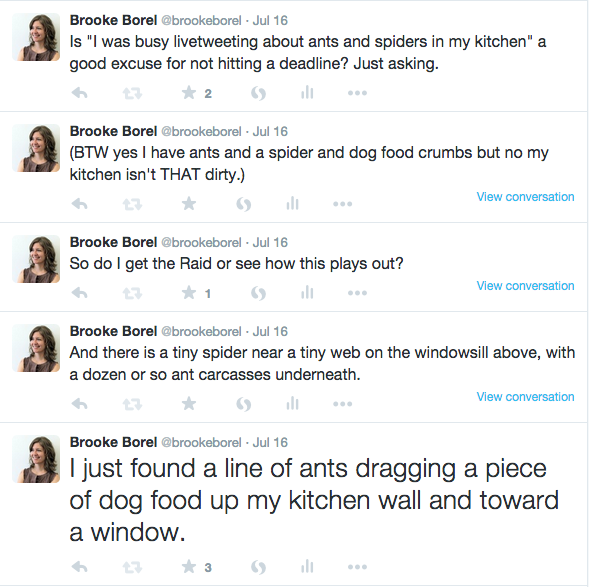Retweet the 'get the Raid' tweet
This screenshot has height=587, width=589.
click(x=132, y=293)
